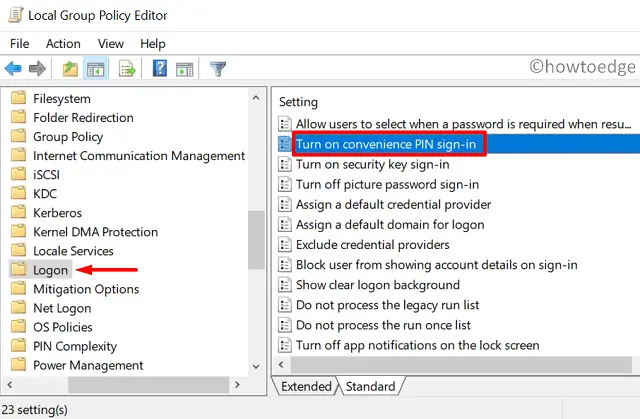Image resolution: width=640 pixels, height=419 pixels.
Task: Click the PIN Complexity folder icon
Action: tap(18, 346)
